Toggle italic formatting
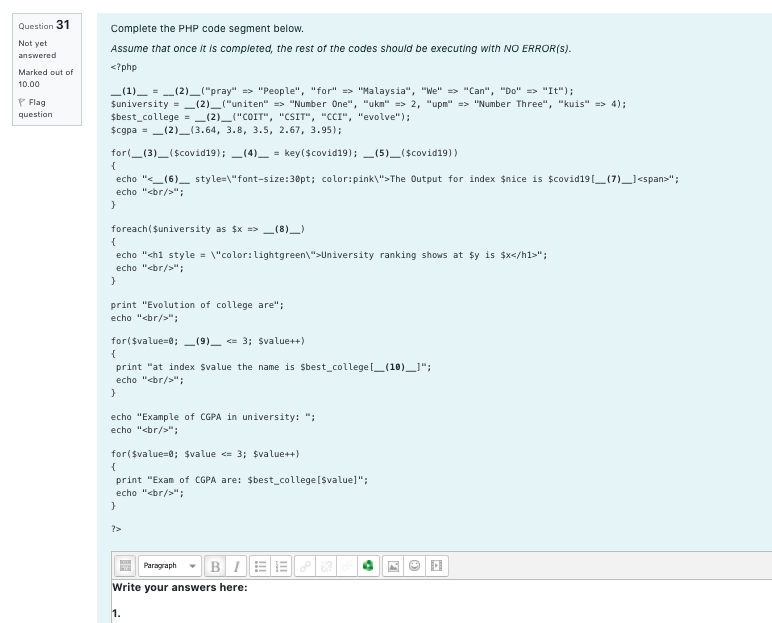 (x=236, y=566)
